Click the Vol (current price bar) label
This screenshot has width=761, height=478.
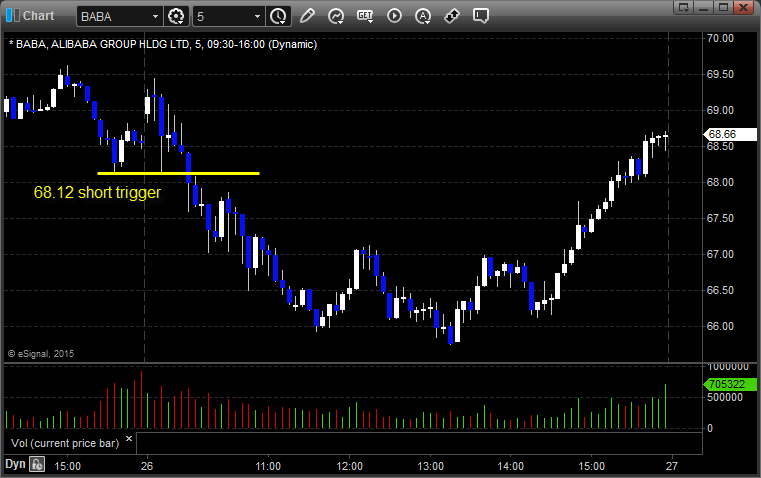click(x=65, y=443)
